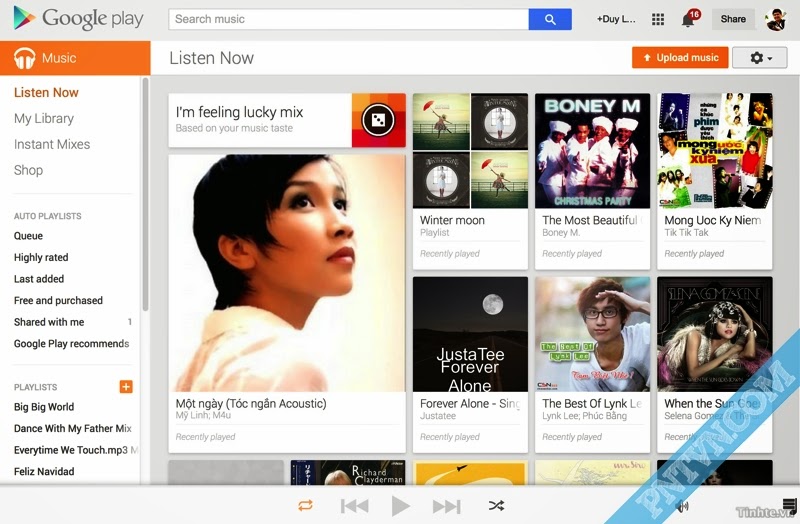Open the yellow album cover with airplane

coord(470,472)
